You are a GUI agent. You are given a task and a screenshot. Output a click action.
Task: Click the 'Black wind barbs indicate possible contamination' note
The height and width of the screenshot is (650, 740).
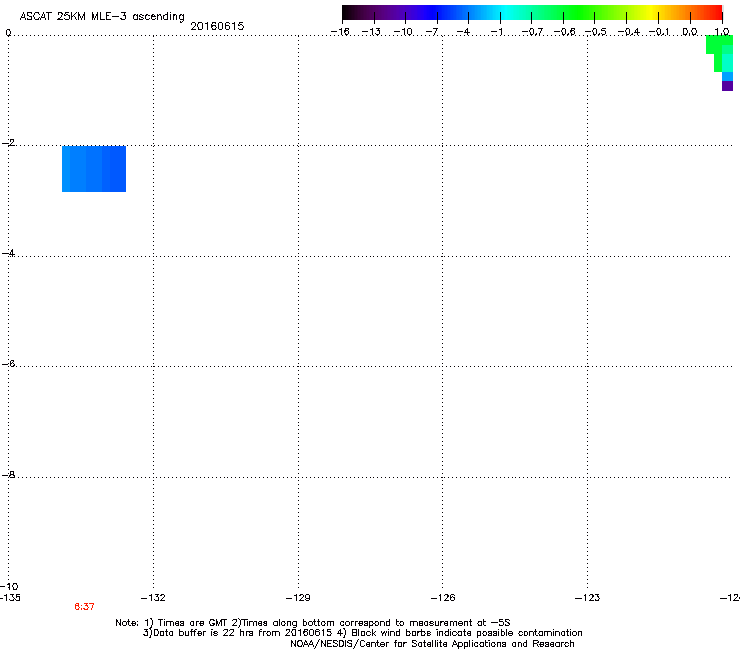click(467, 633)
